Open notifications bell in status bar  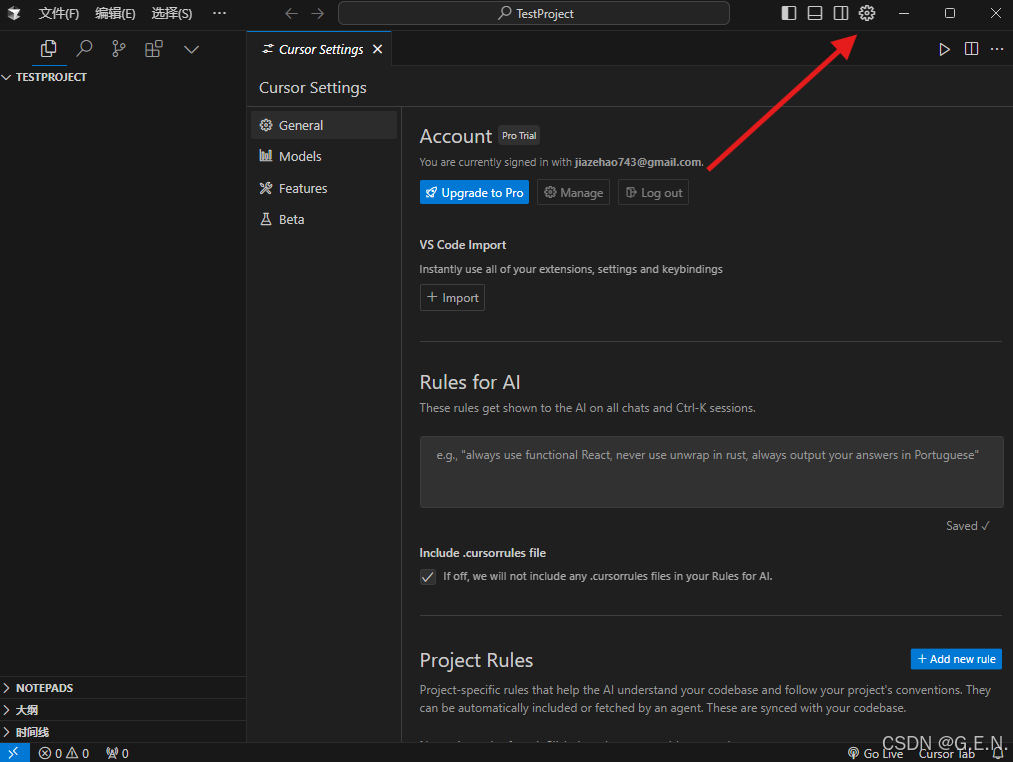pyautogui.click(x=998, y=754)
